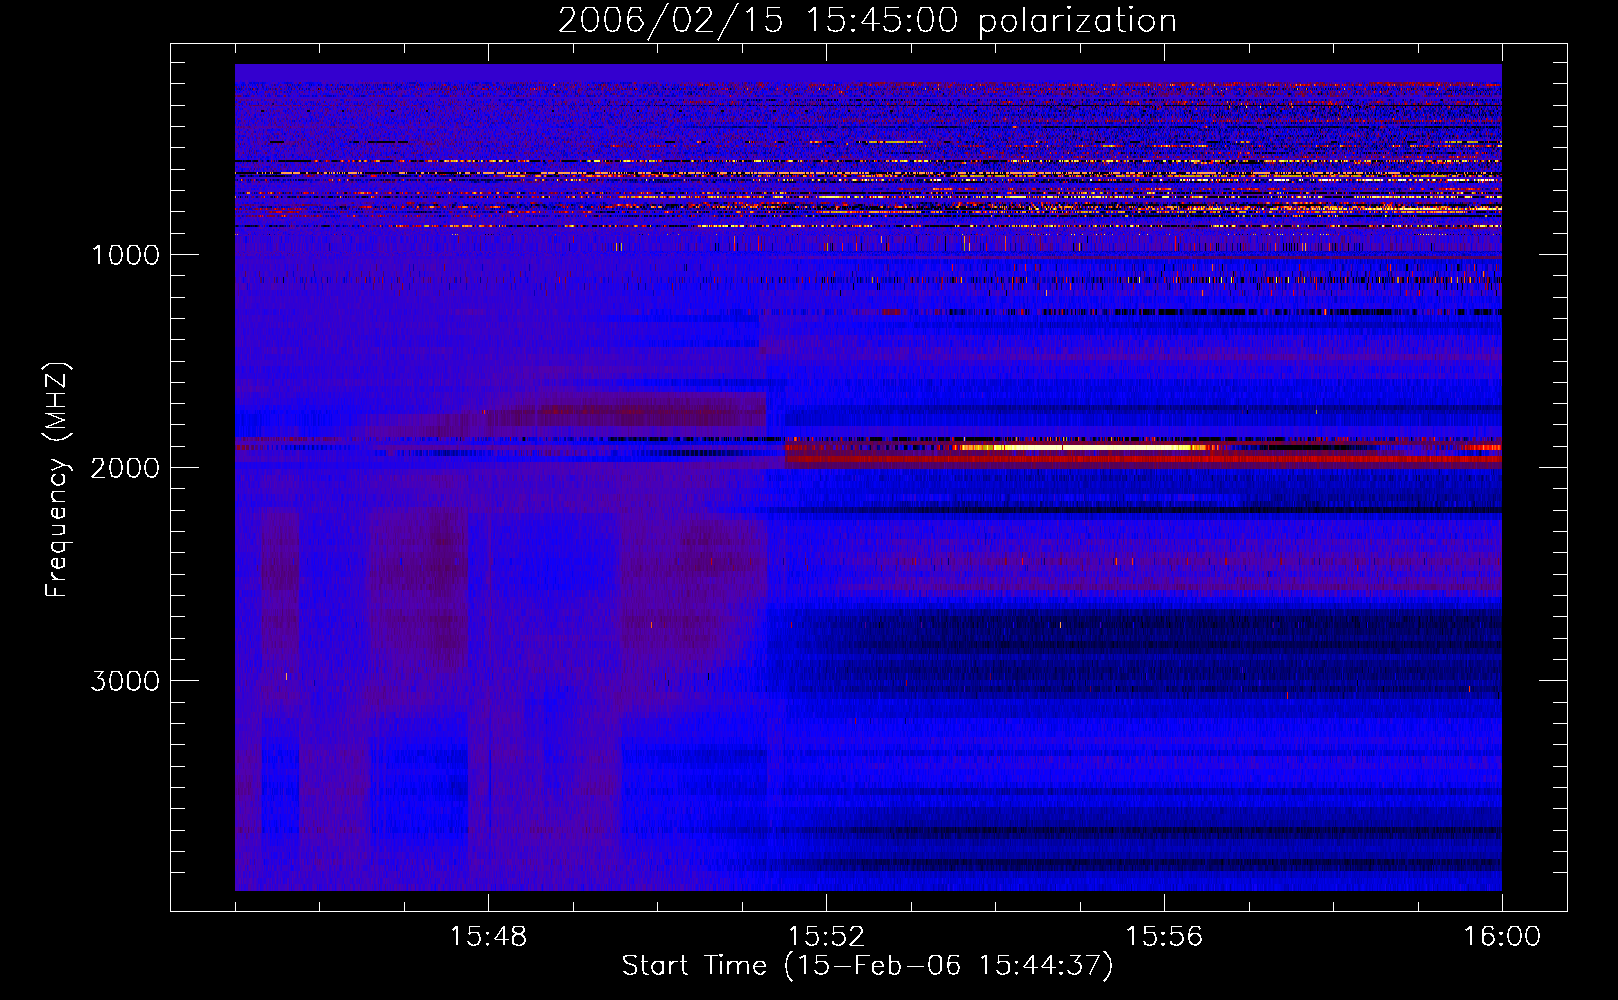The image size is (1618, 1000).
Task: Click the 2000 frequency tick label
Action: pos(125,468)
